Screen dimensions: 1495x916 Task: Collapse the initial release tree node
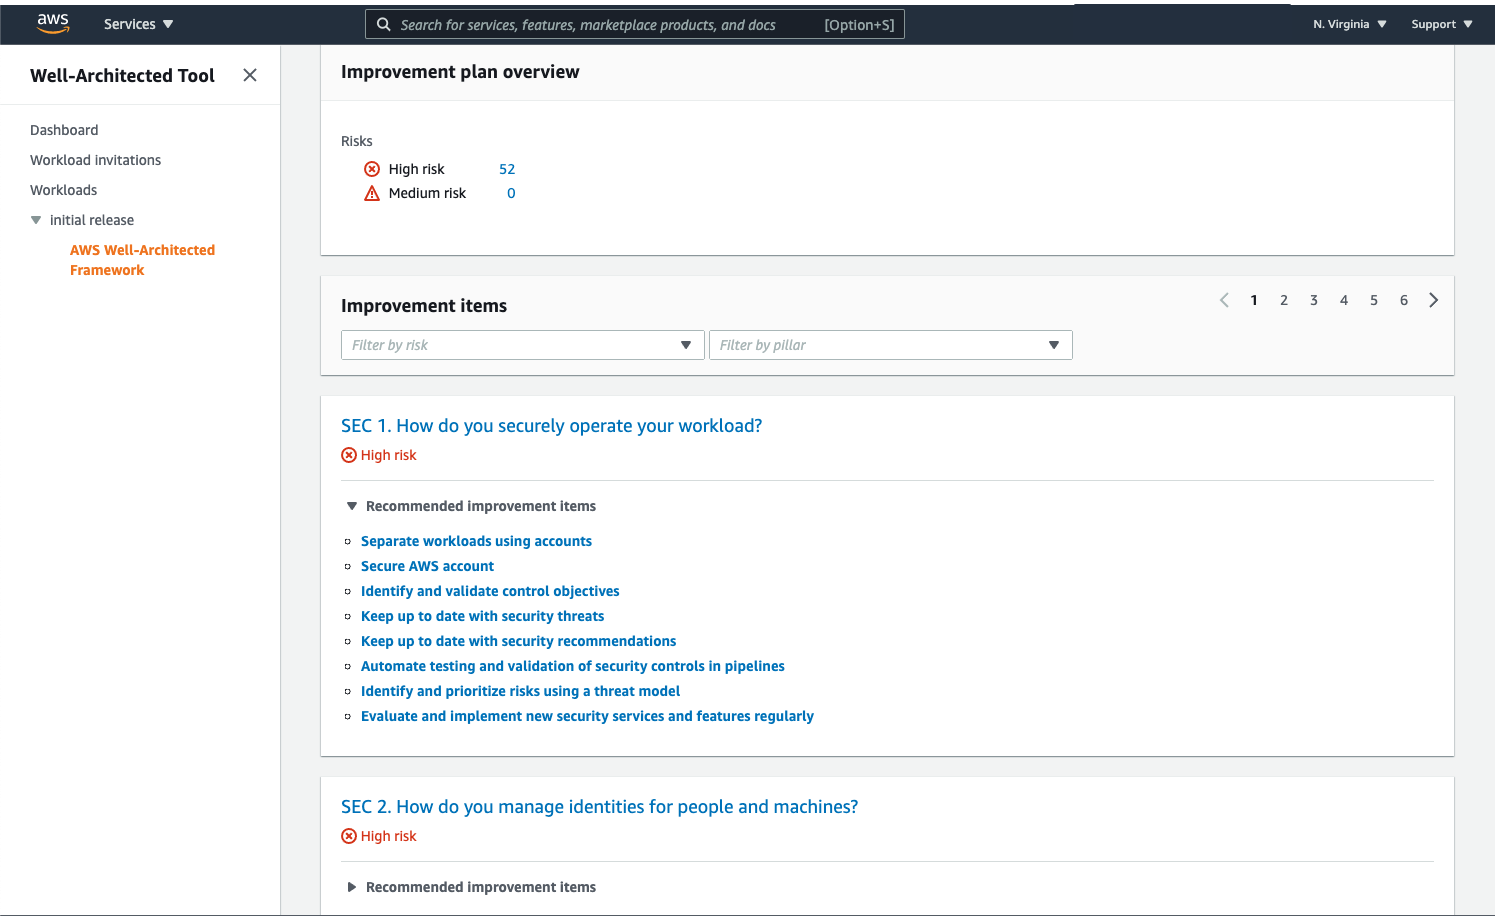pos(36,220)
